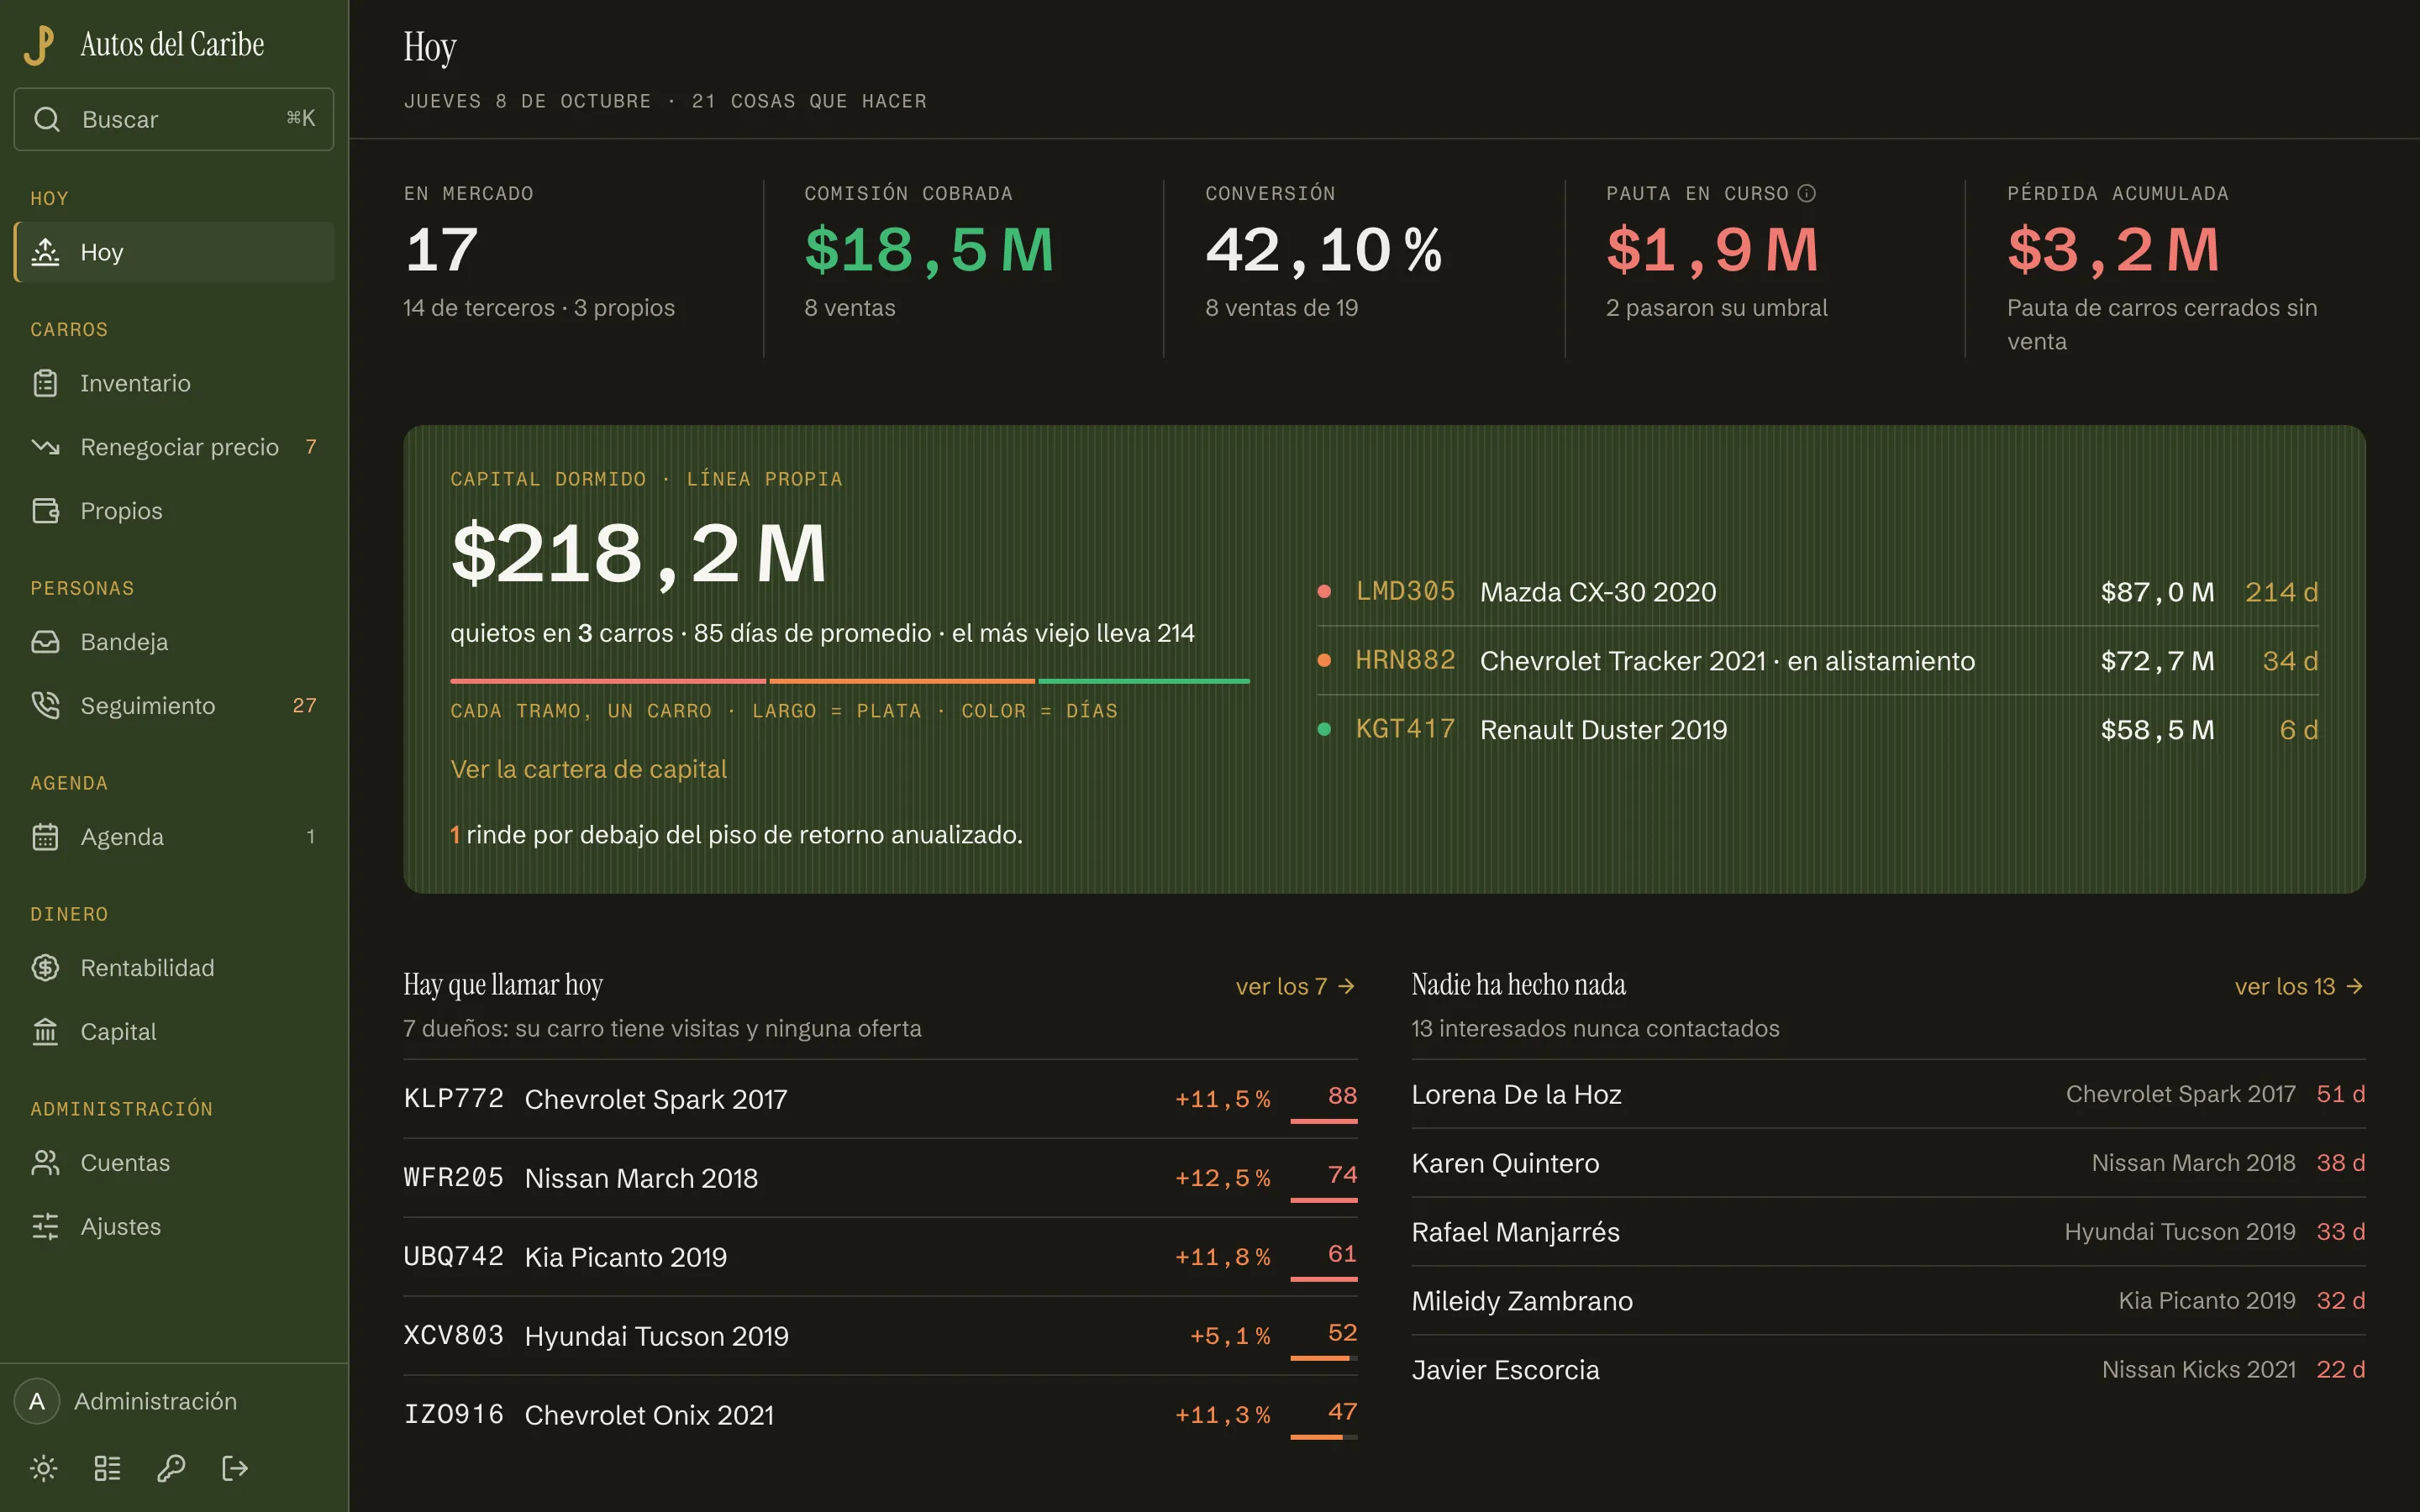The width and height of the screenshot is (2420, 1512).
Task: Click the Capital bank building icon
Action: coord(45,1032)
